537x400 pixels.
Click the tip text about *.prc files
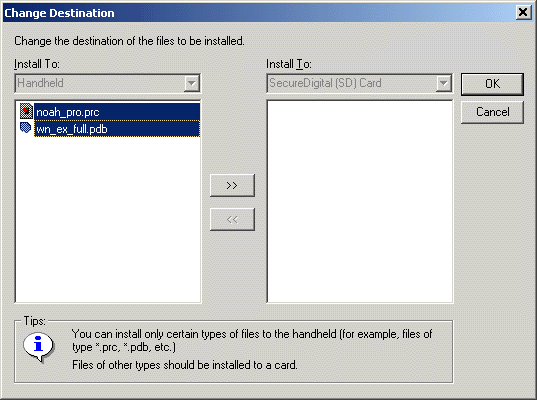(252, 340)
